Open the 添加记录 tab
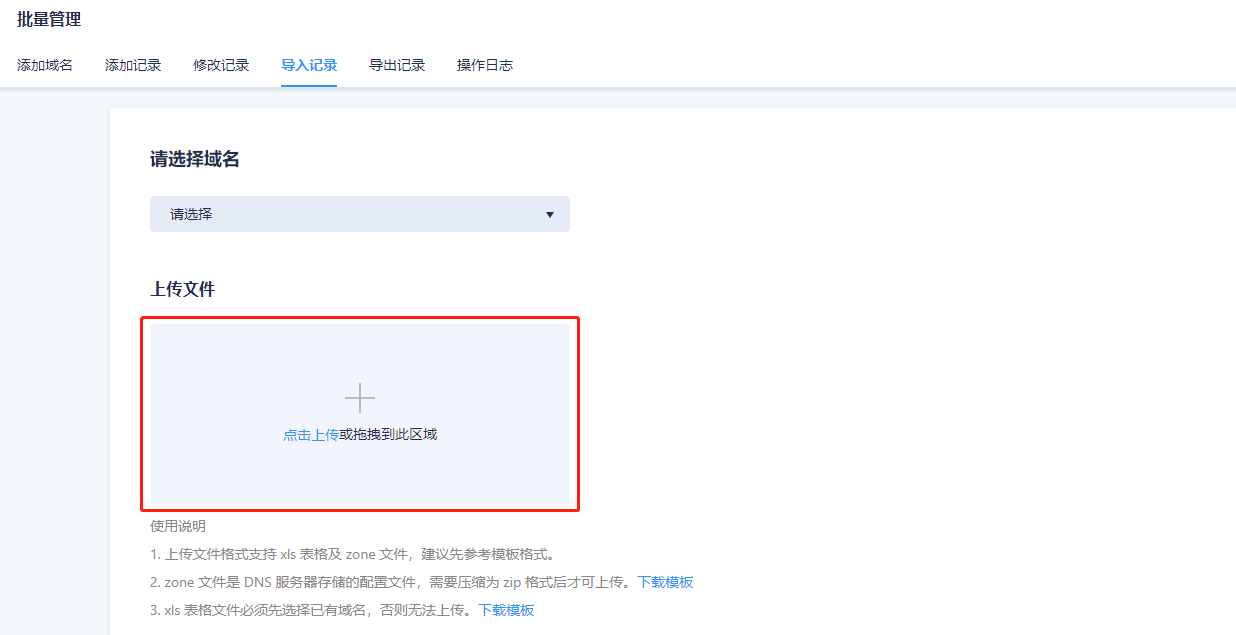Image resolution: width=1236 pixels, height=635 pixels. (x=133, y=65)
